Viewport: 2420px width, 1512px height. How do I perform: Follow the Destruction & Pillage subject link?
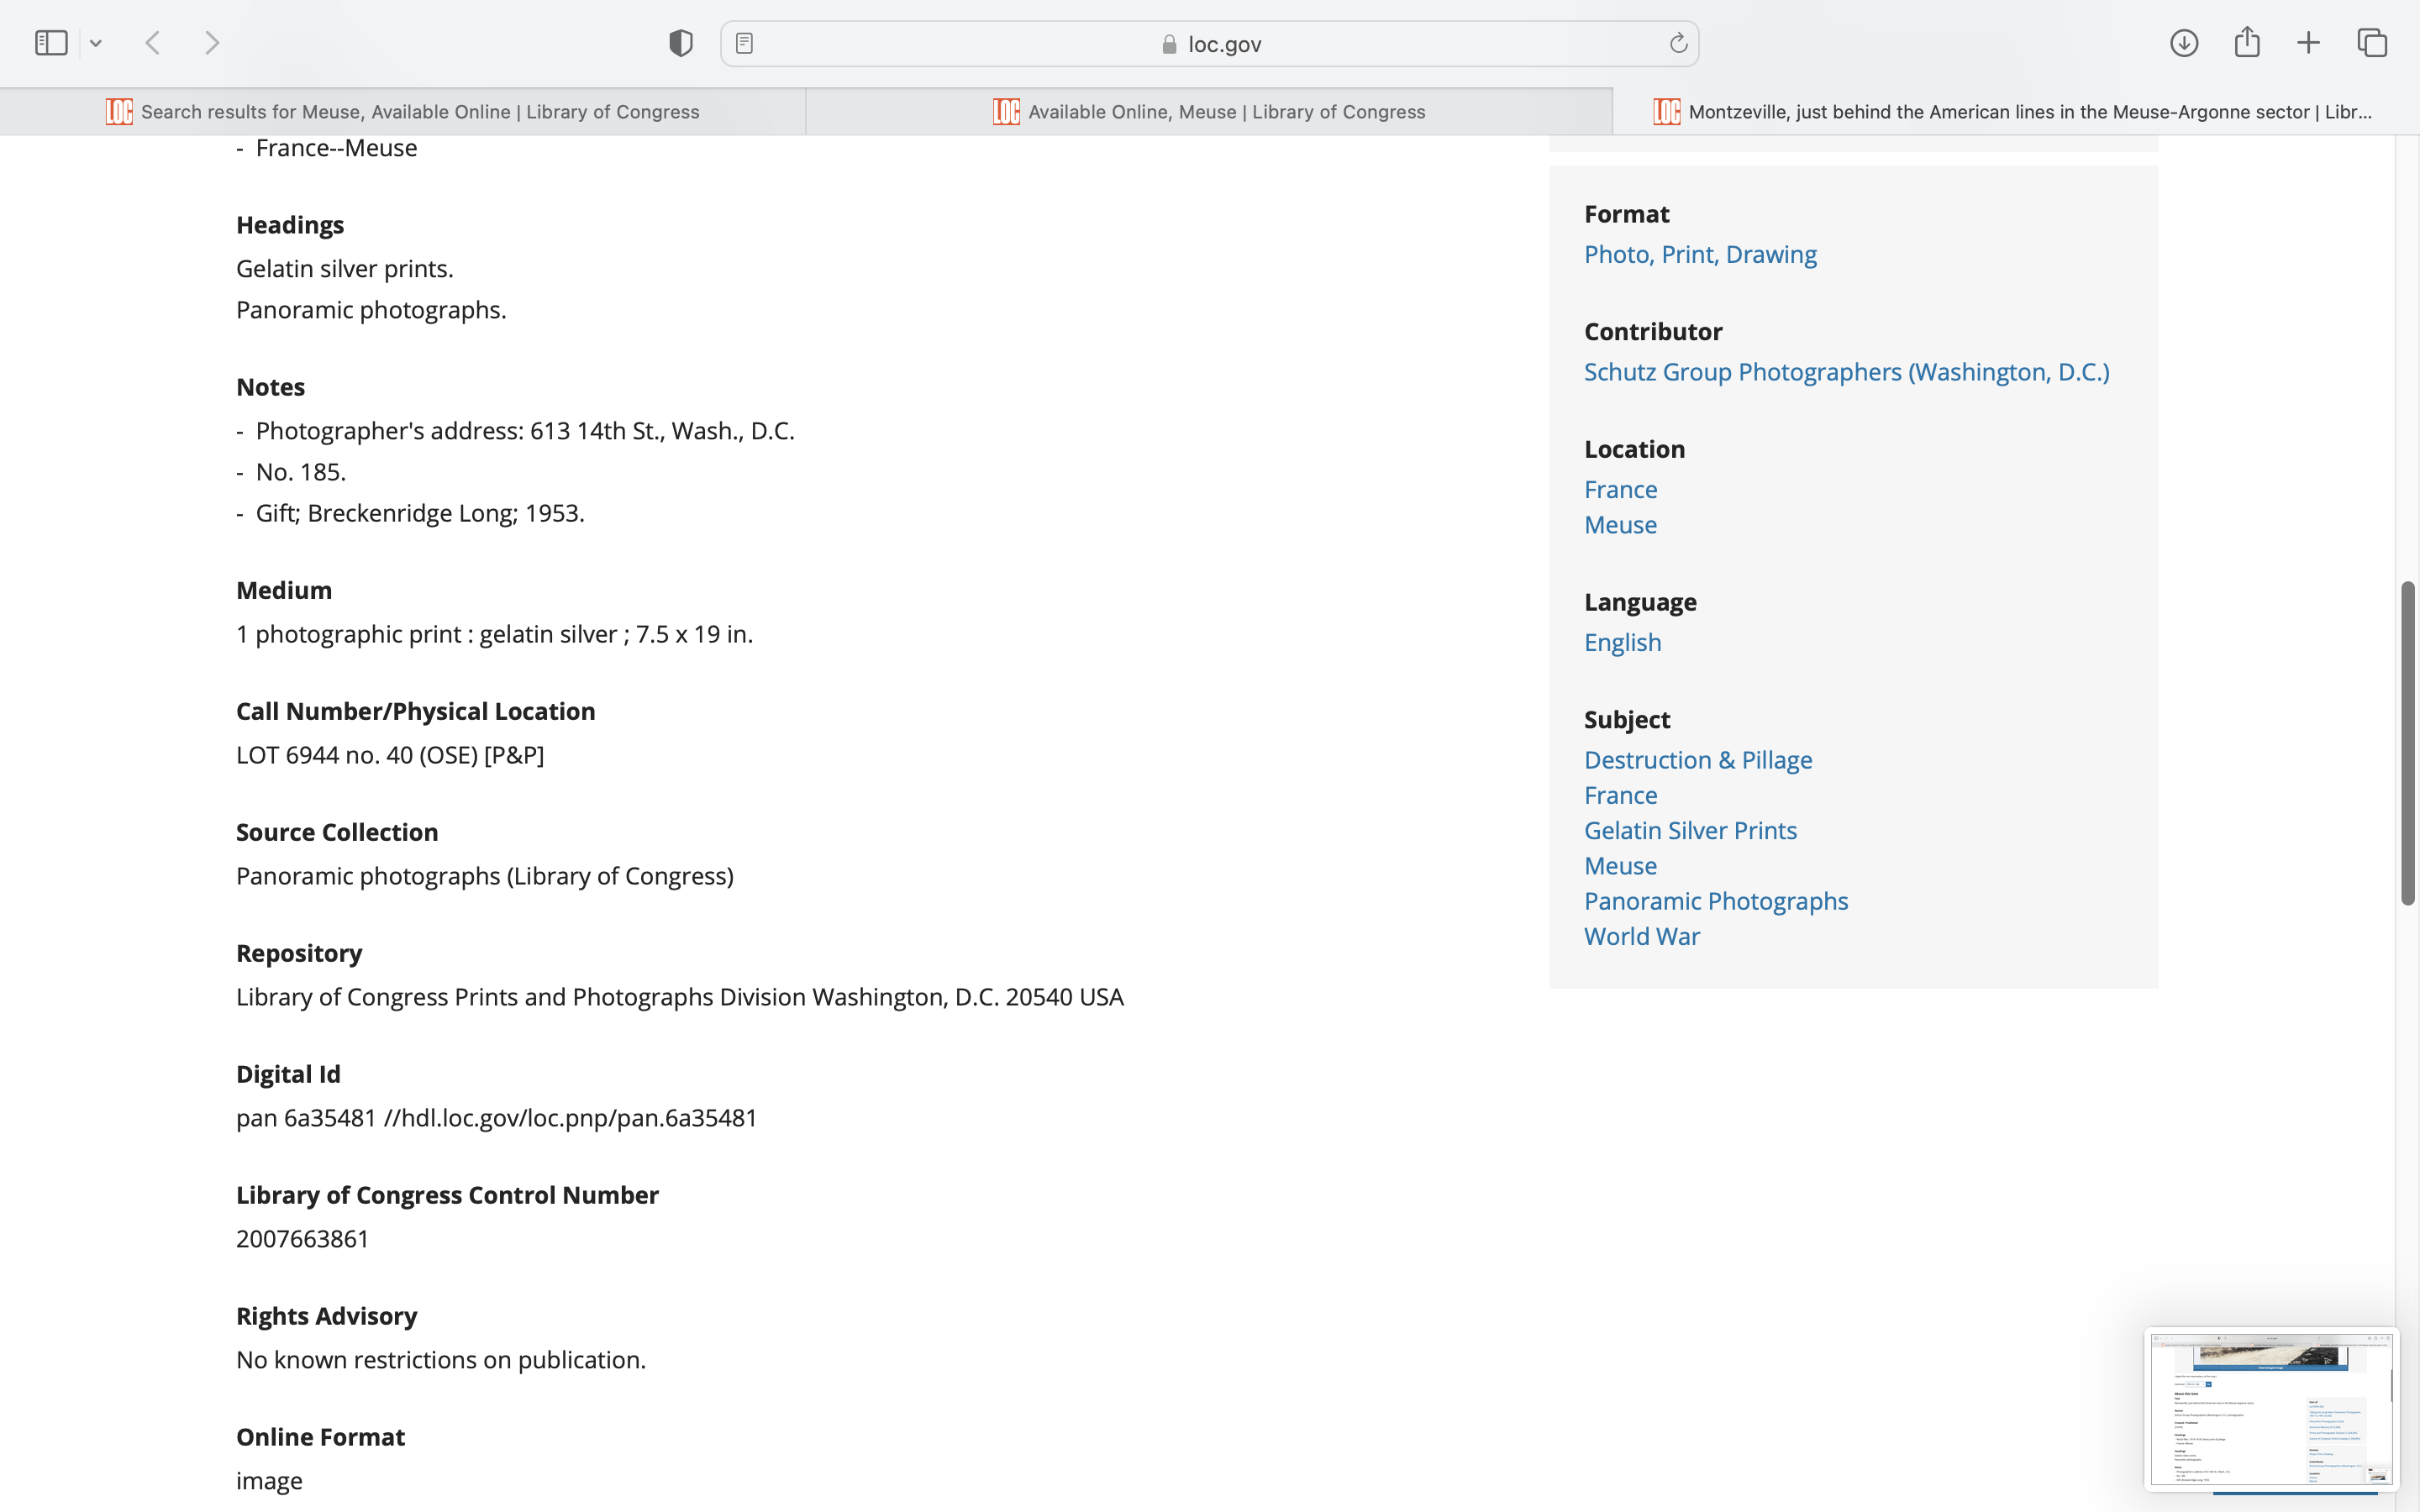pyautogui.click(x=1697, y=760)
